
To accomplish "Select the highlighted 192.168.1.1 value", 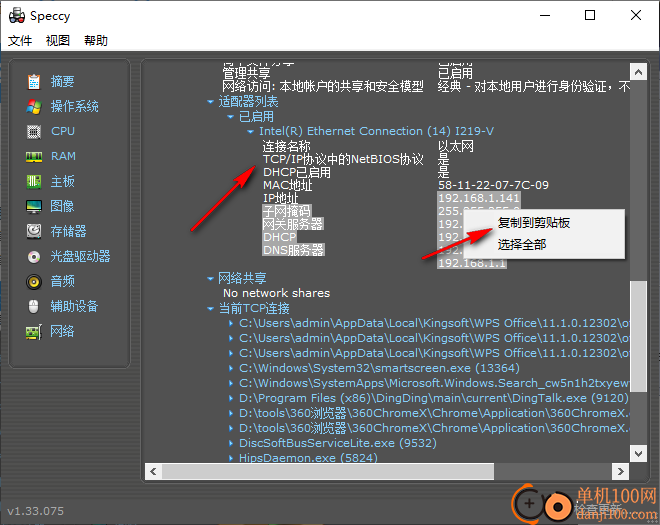I will (472, 263).
